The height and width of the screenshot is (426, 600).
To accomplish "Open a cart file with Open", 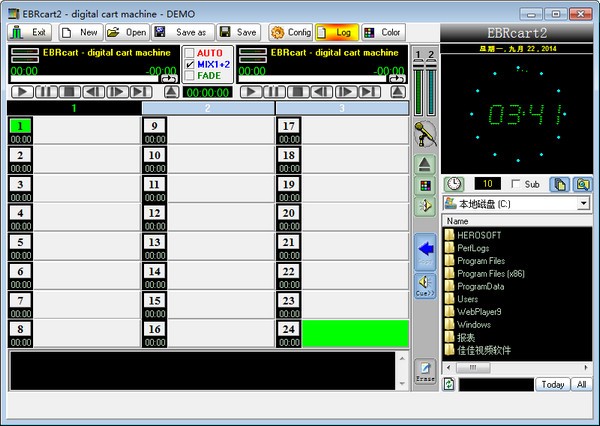I will 127,33.
